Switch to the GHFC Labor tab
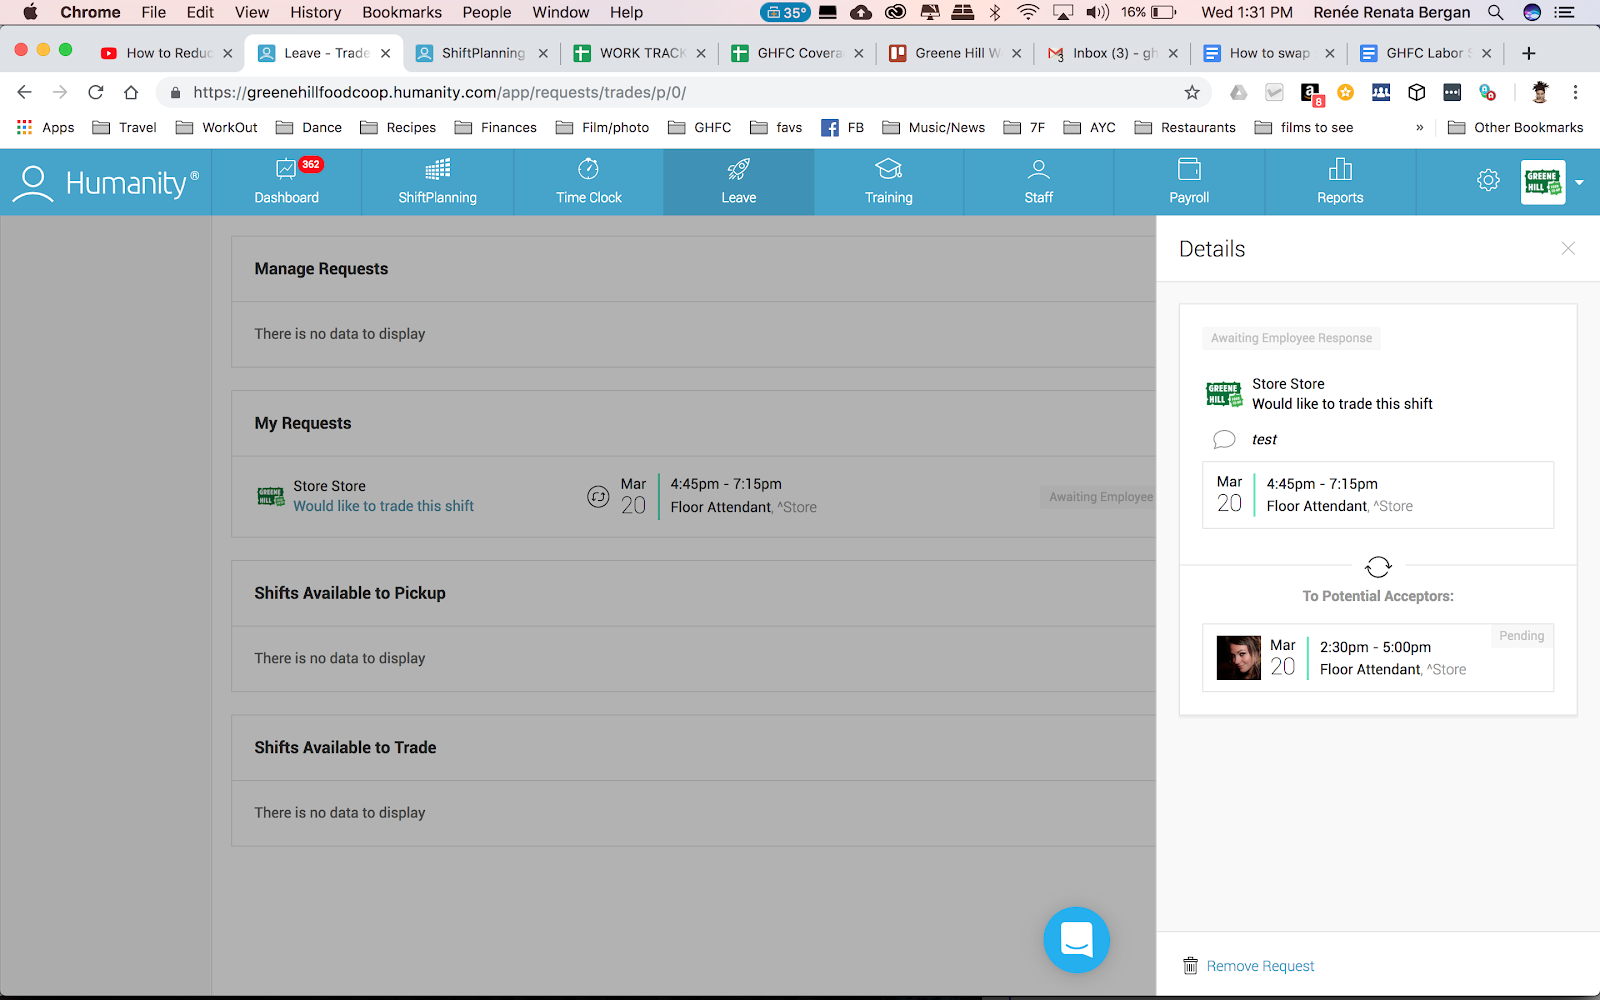This screenshot has height=1000, width=1600. 1427,53
